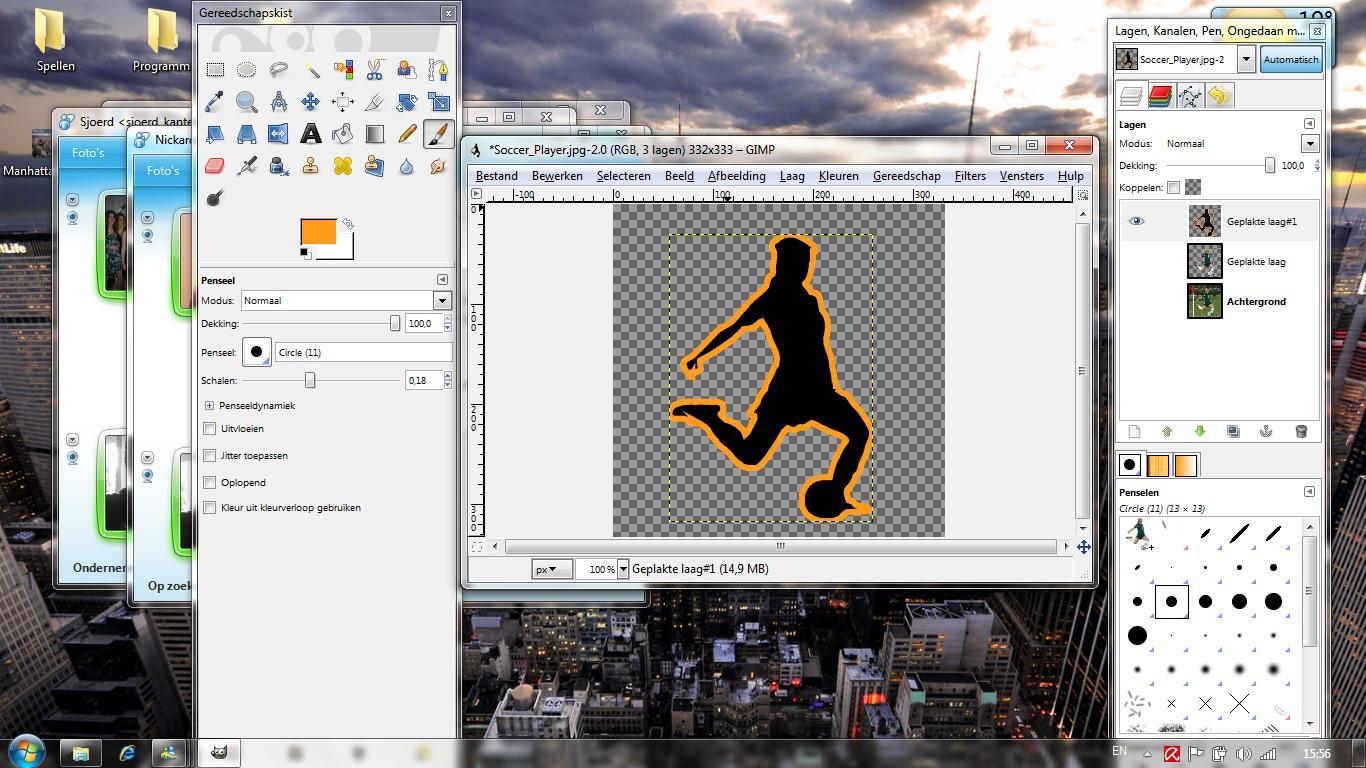Open the Filters menu
The height and width of the screenshot is (768, 1366).
click(970, 176)
